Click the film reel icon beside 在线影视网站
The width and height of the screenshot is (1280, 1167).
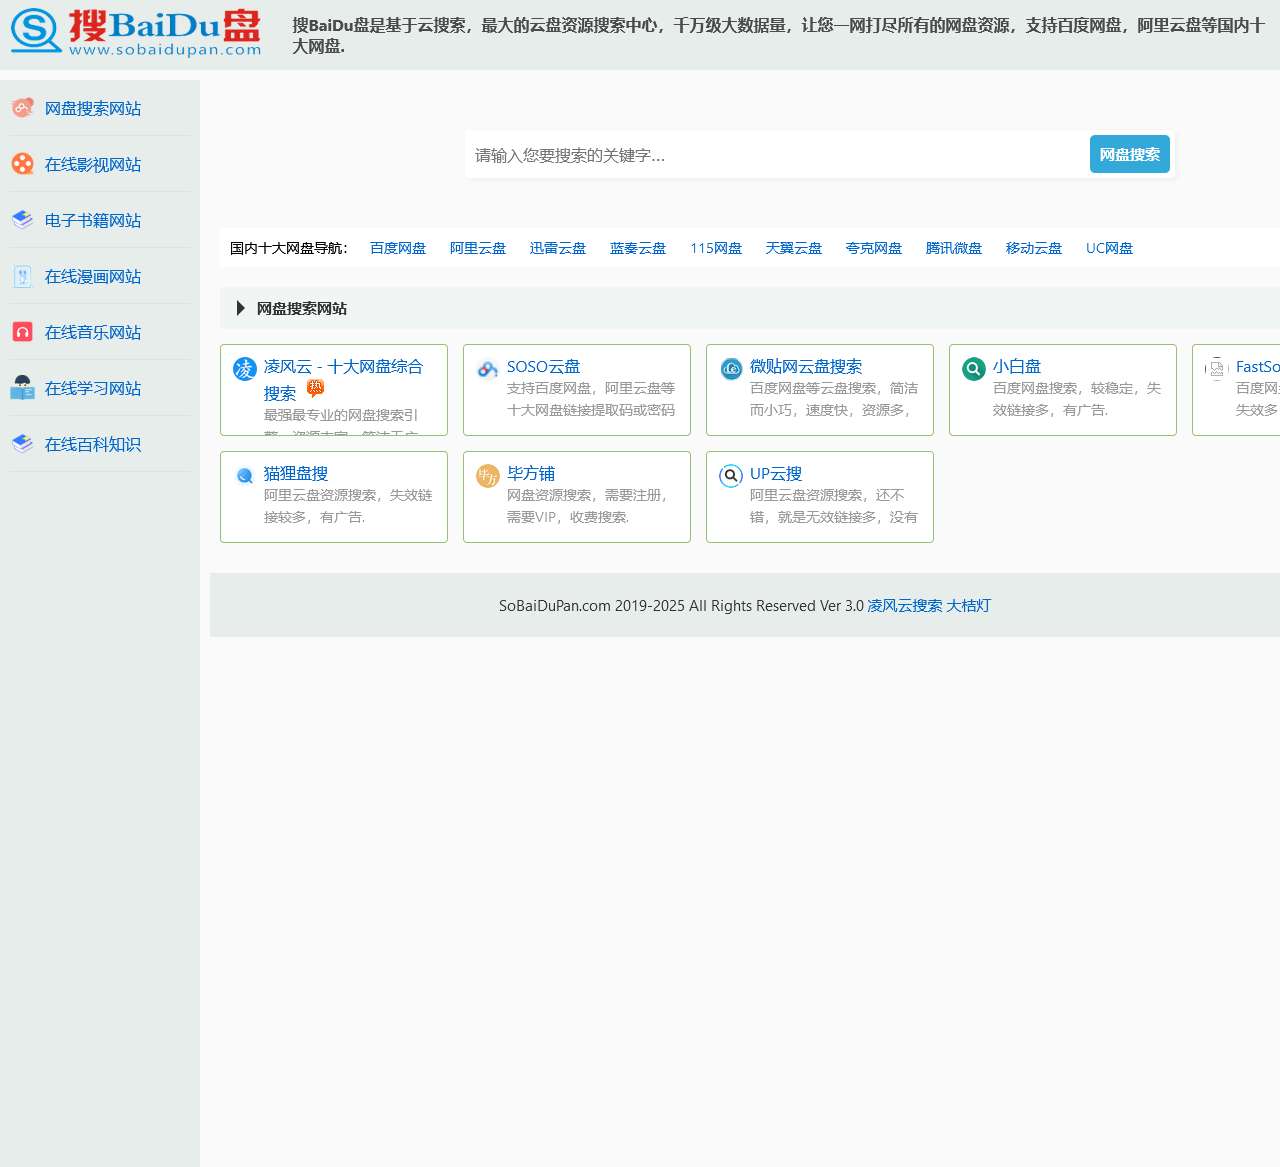(x=22, y=164)
